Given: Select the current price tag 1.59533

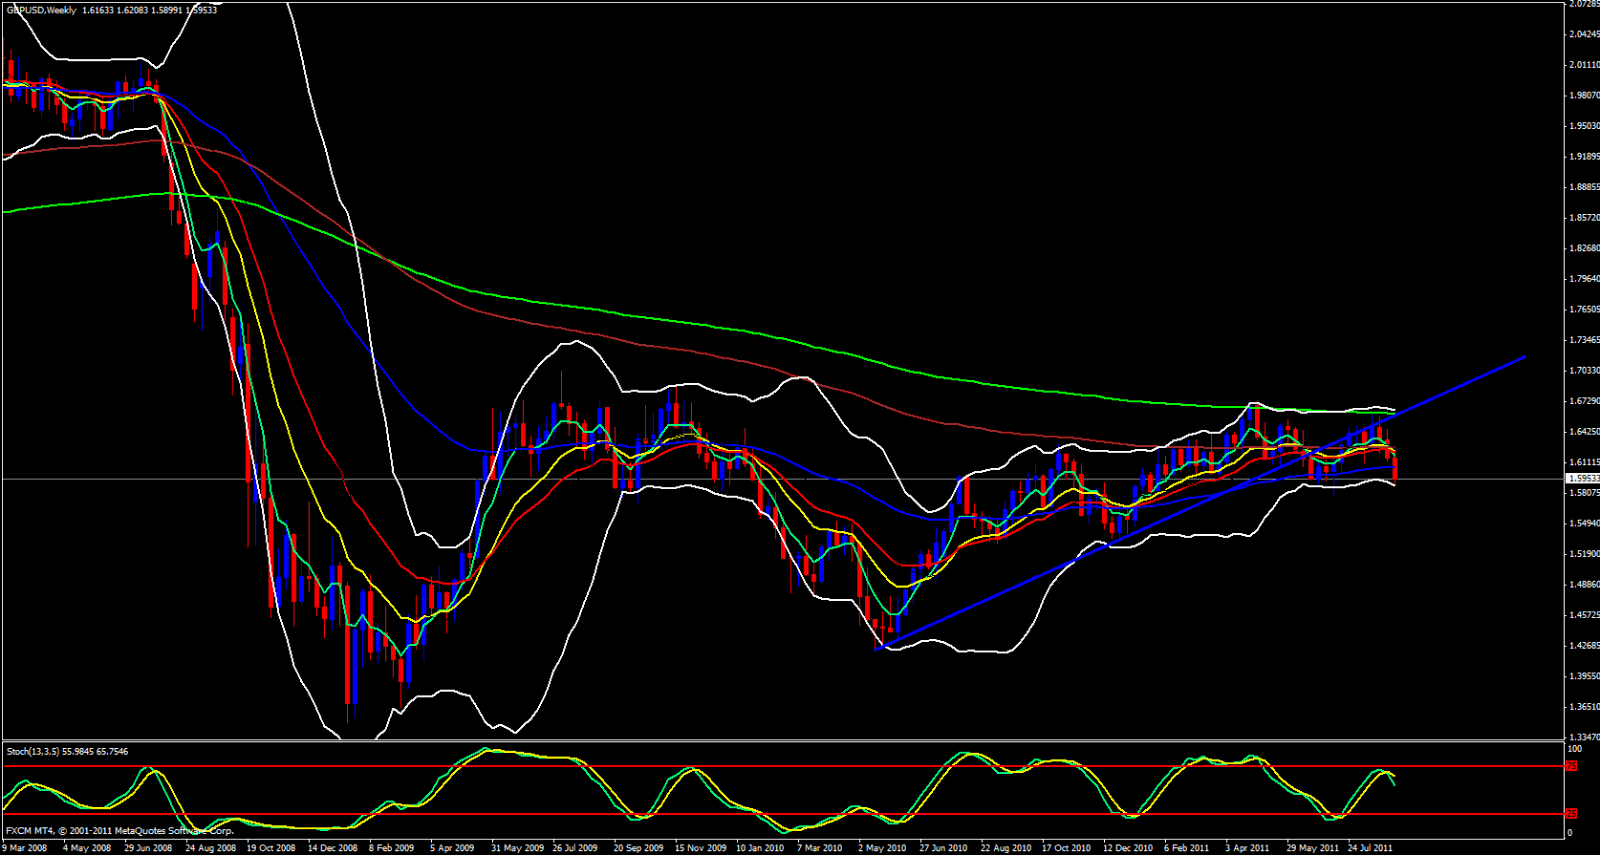Looking at the screenshot, I should click(x=1582, y=479).
